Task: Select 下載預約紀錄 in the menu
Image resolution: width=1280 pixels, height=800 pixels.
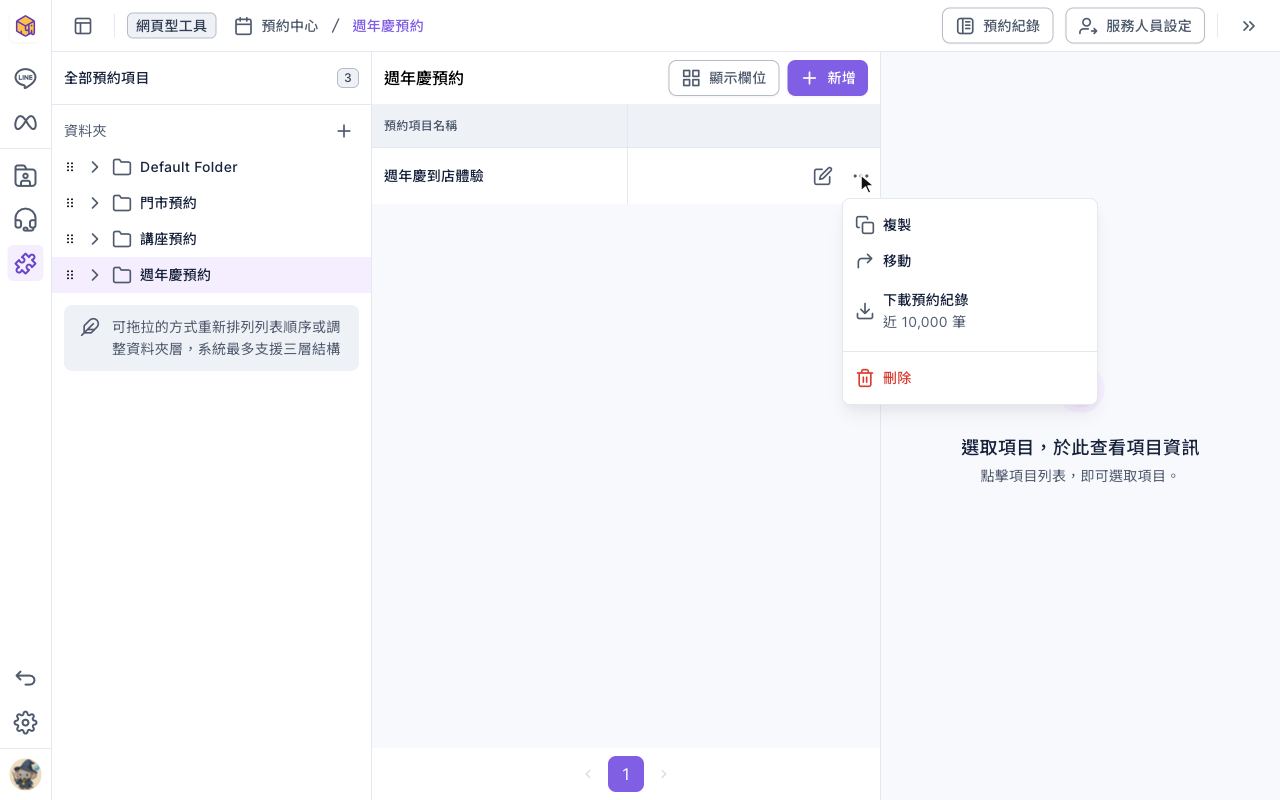Action: (970, 311)
